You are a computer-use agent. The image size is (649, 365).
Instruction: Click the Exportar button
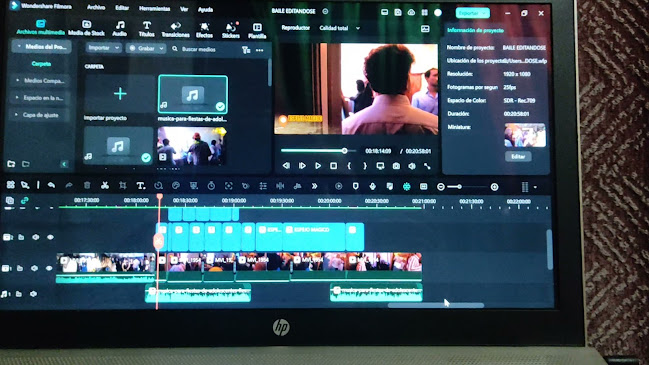(x=472, y=13)
